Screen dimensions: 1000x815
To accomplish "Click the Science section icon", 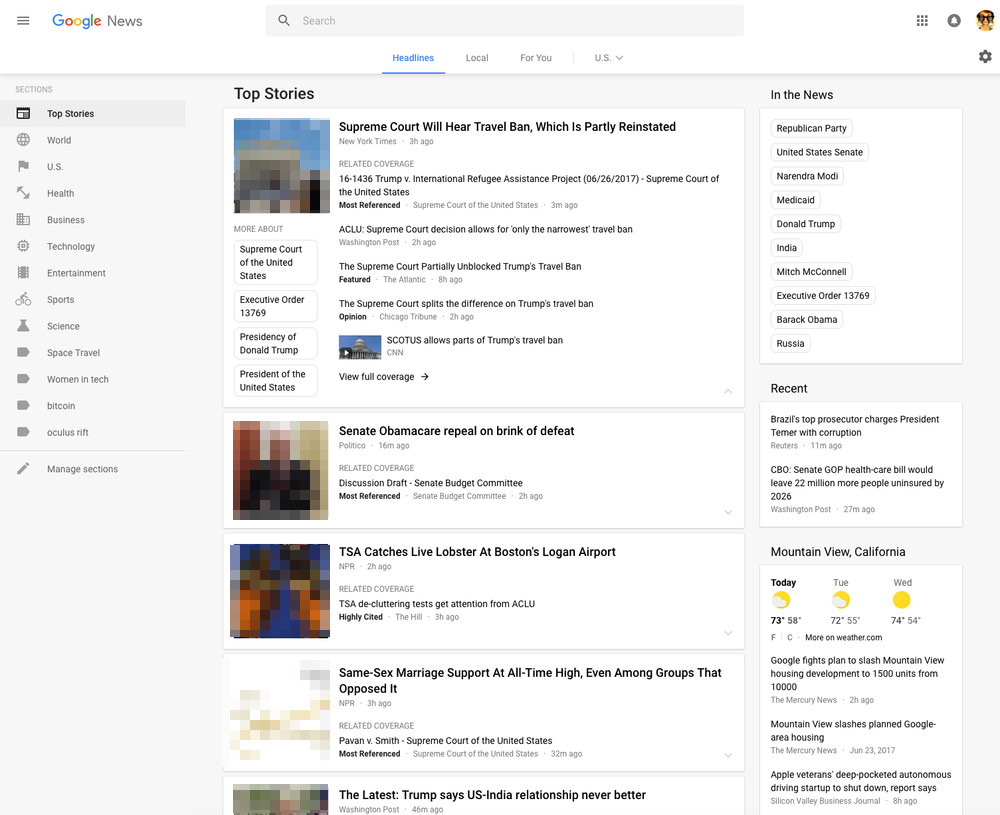I will click(23, 325).
